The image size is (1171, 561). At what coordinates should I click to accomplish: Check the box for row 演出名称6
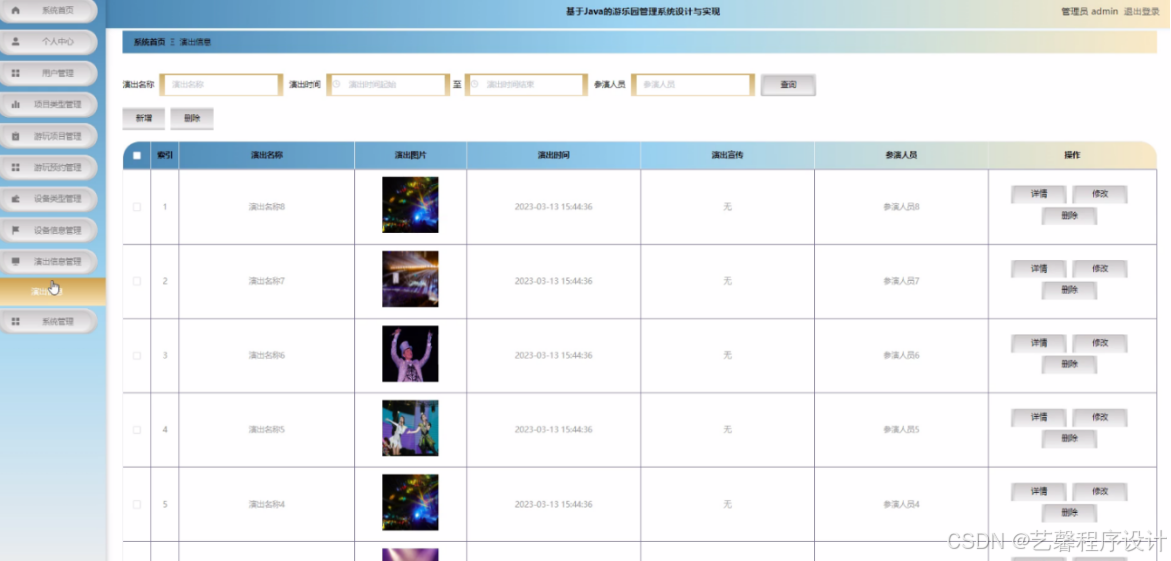[137, 356]
